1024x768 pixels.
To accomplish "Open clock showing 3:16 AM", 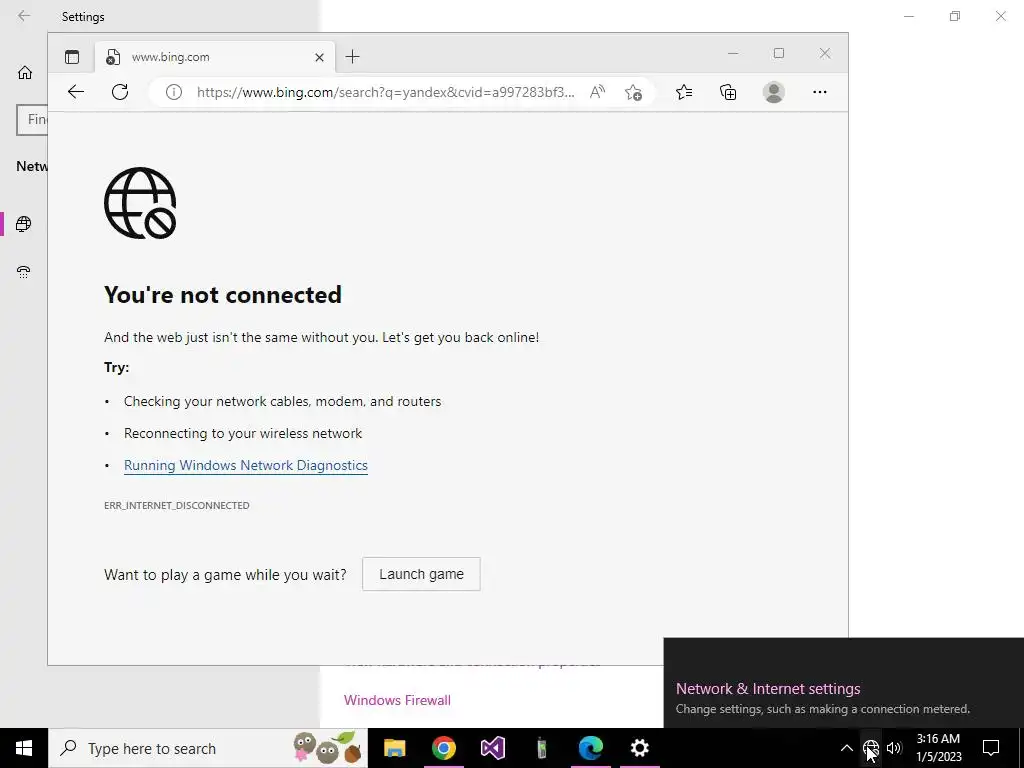I will pos(938,748).
